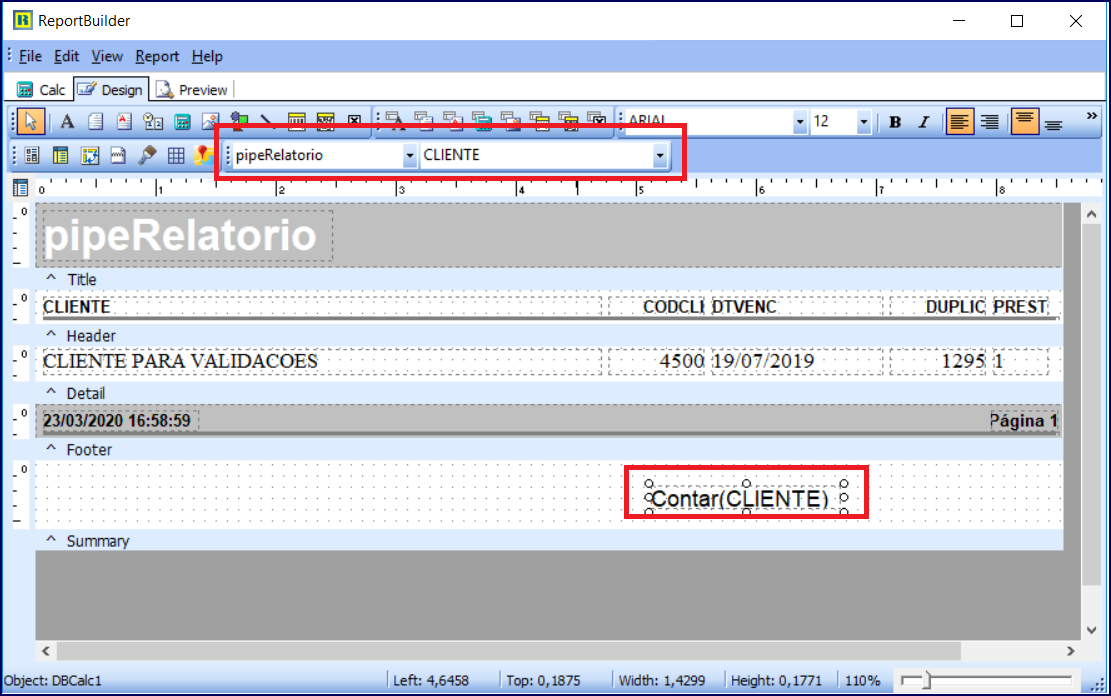The image size is (1111, 696).
Task: Select the DBCheckBox data component tool
Action: 597,121
